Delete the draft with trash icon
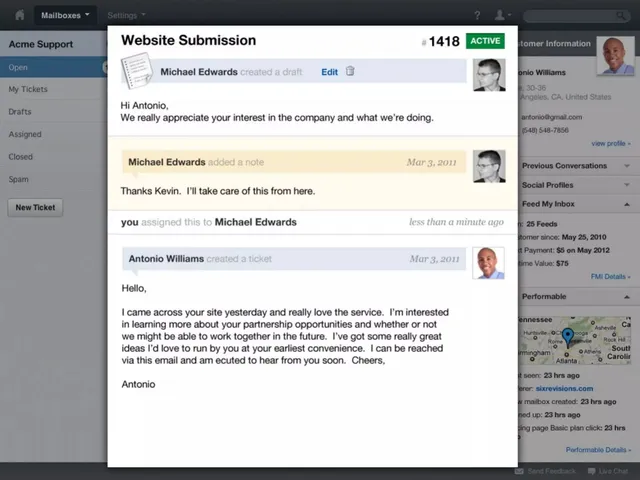This screenshot has height=480, width=640. pos(350,71)
